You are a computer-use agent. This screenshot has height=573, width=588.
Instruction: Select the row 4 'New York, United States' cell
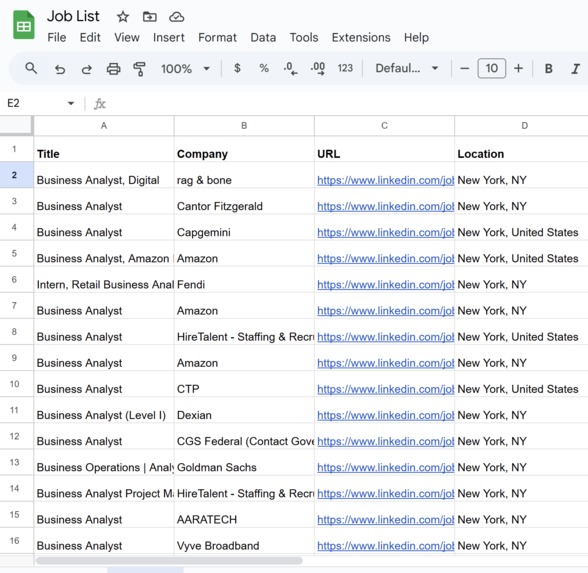(x=521, y=227)
